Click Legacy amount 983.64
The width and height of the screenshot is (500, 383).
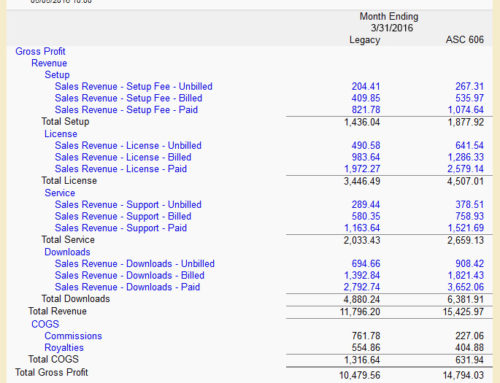[366, 157]
